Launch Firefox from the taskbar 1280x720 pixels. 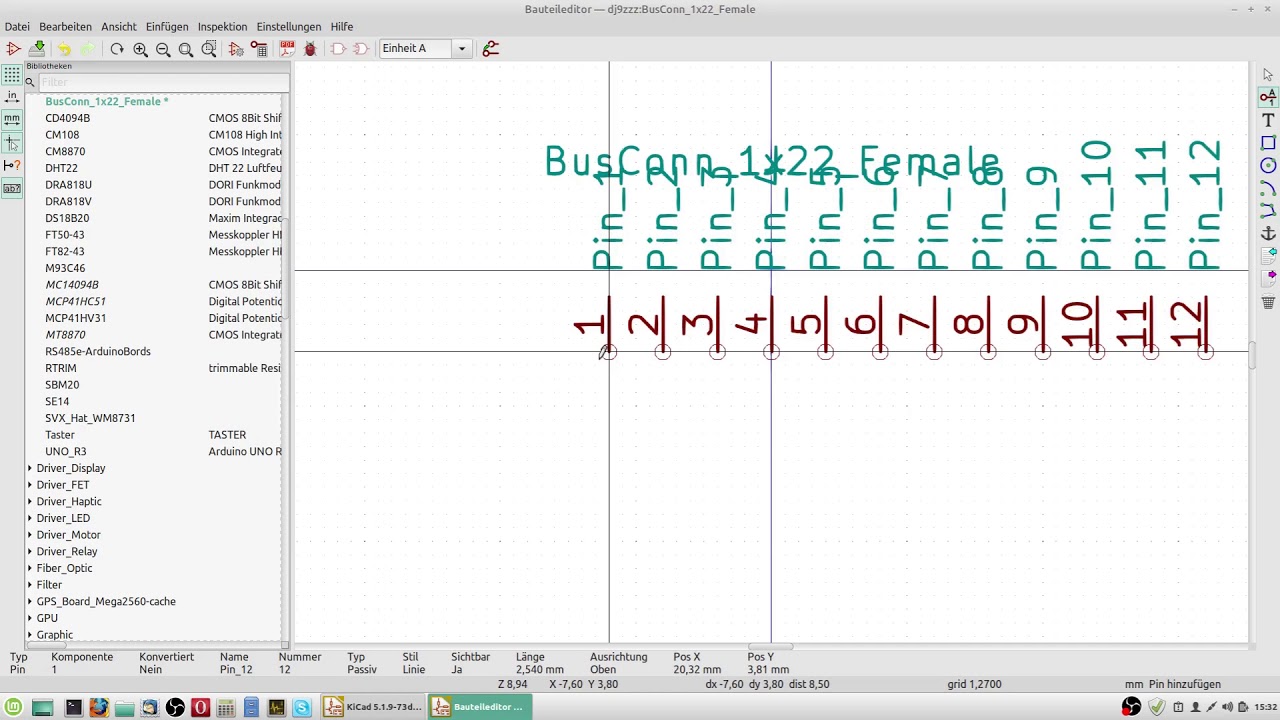98,707
